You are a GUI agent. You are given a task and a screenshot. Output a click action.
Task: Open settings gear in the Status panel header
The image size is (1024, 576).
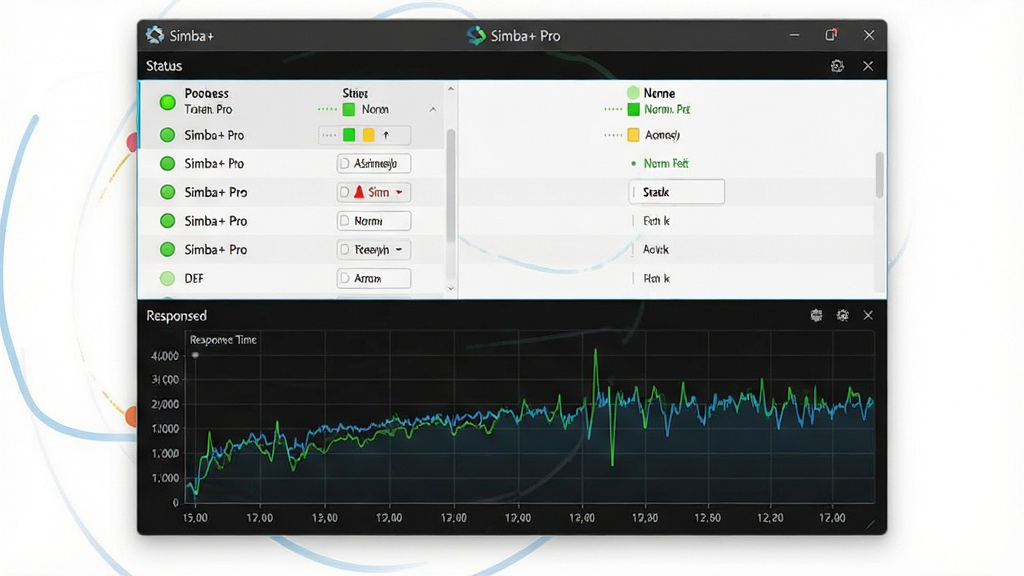pyautogui.click(x=837, y=66)
